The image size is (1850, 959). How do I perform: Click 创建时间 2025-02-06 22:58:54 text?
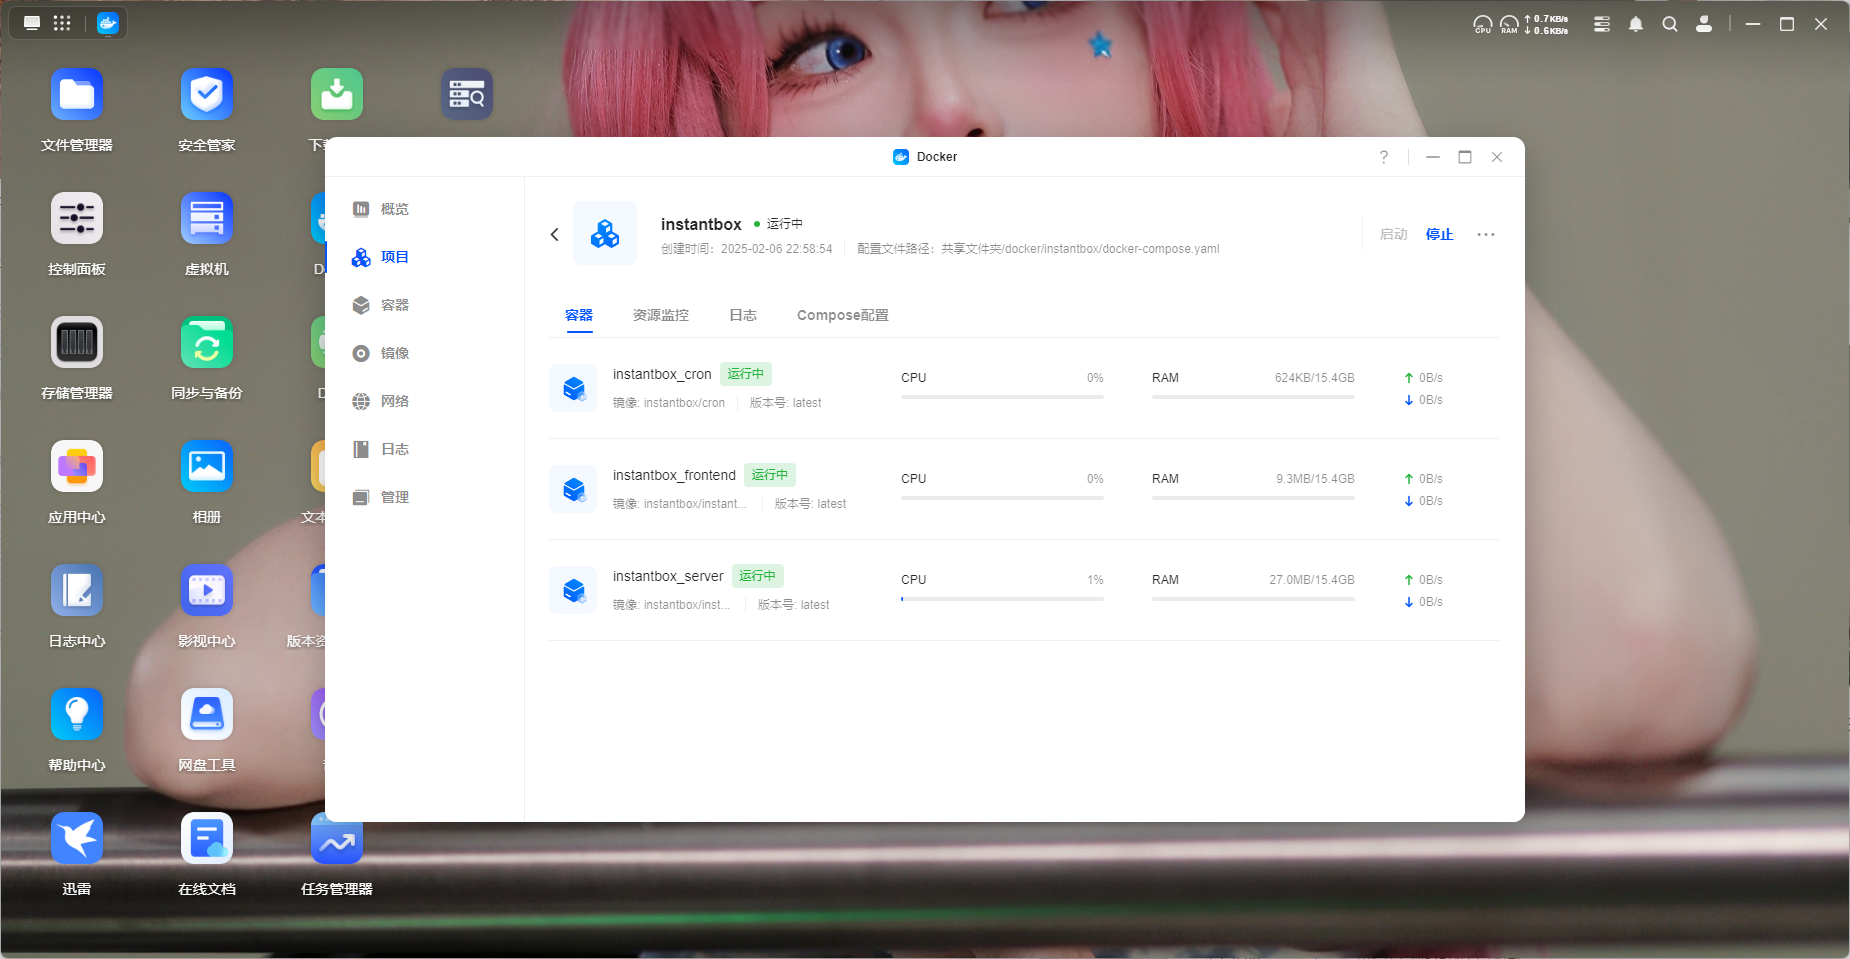click(747, 249)
